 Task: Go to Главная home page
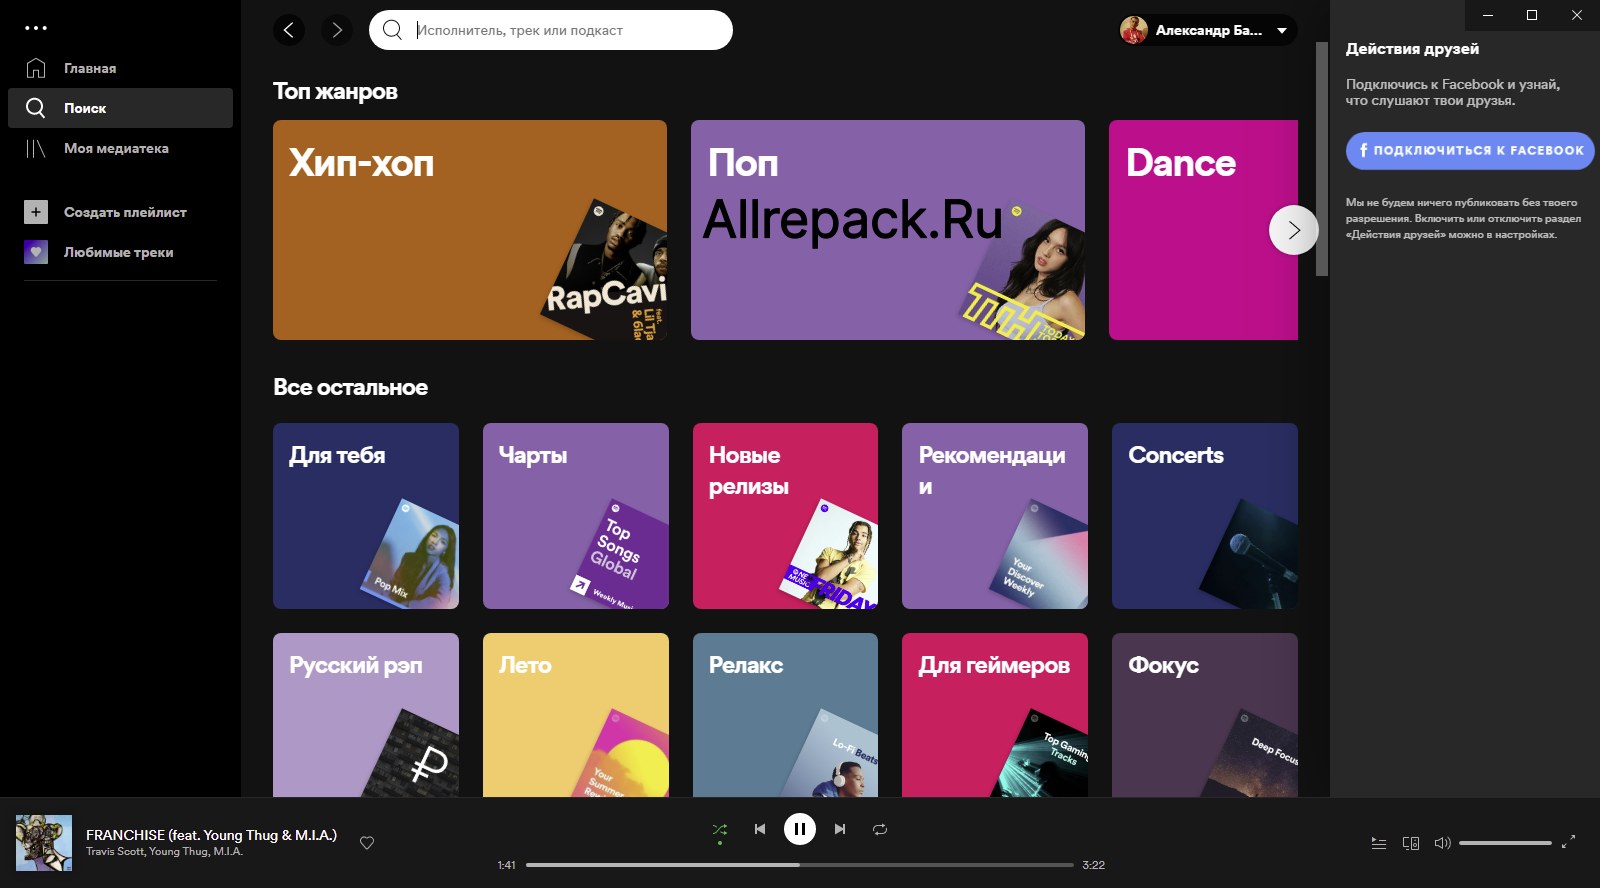120,68
